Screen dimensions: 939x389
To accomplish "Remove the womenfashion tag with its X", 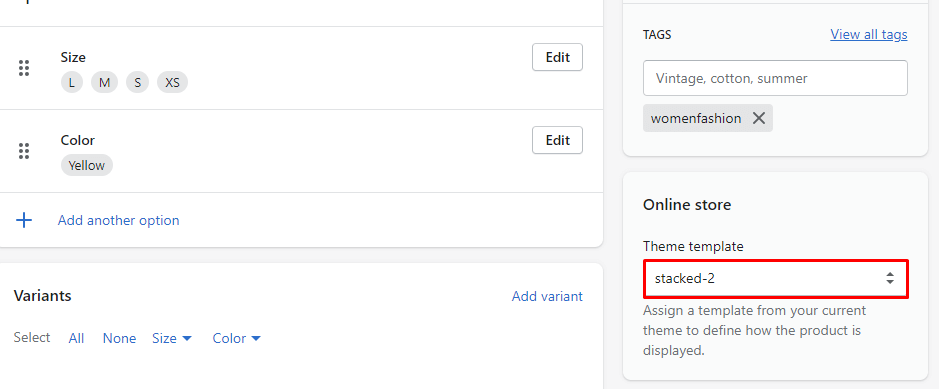I will point(759,118).
